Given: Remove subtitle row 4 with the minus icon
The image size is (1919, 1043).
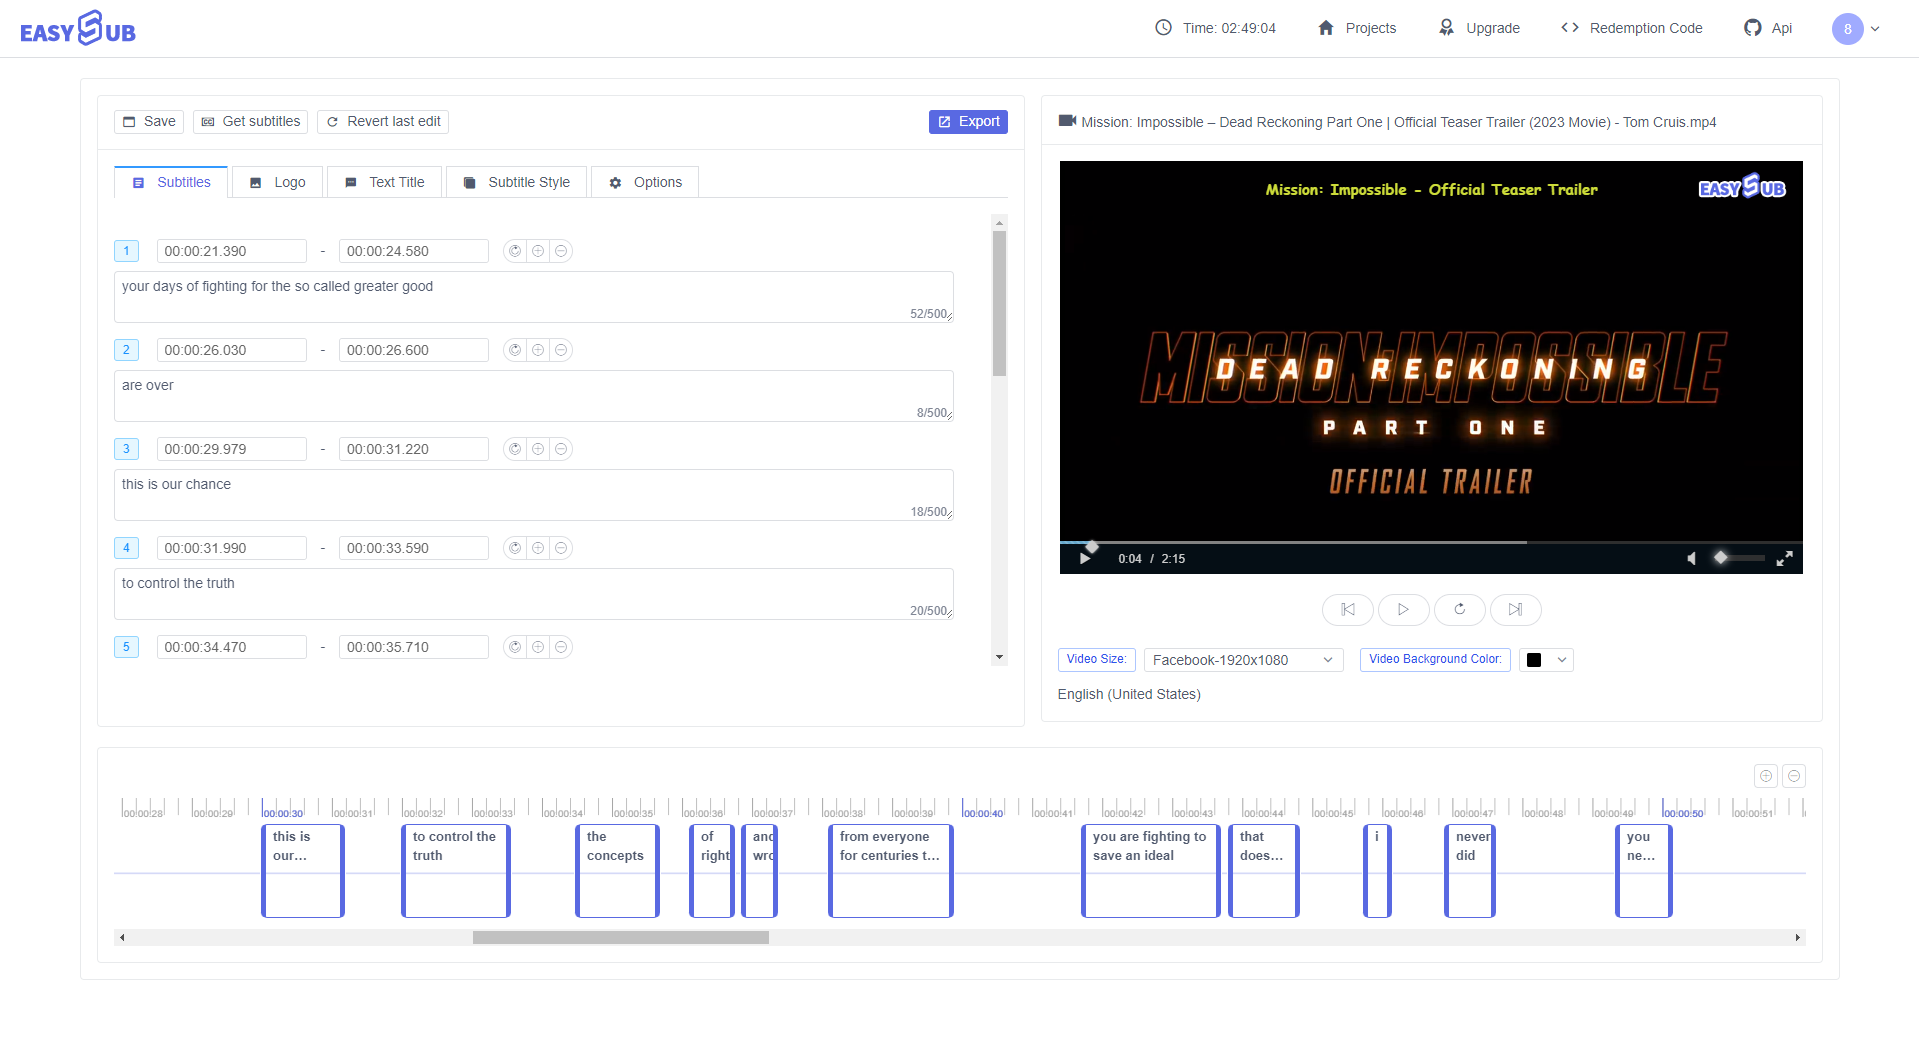Looking at the screenshot, I should [561, 548].
